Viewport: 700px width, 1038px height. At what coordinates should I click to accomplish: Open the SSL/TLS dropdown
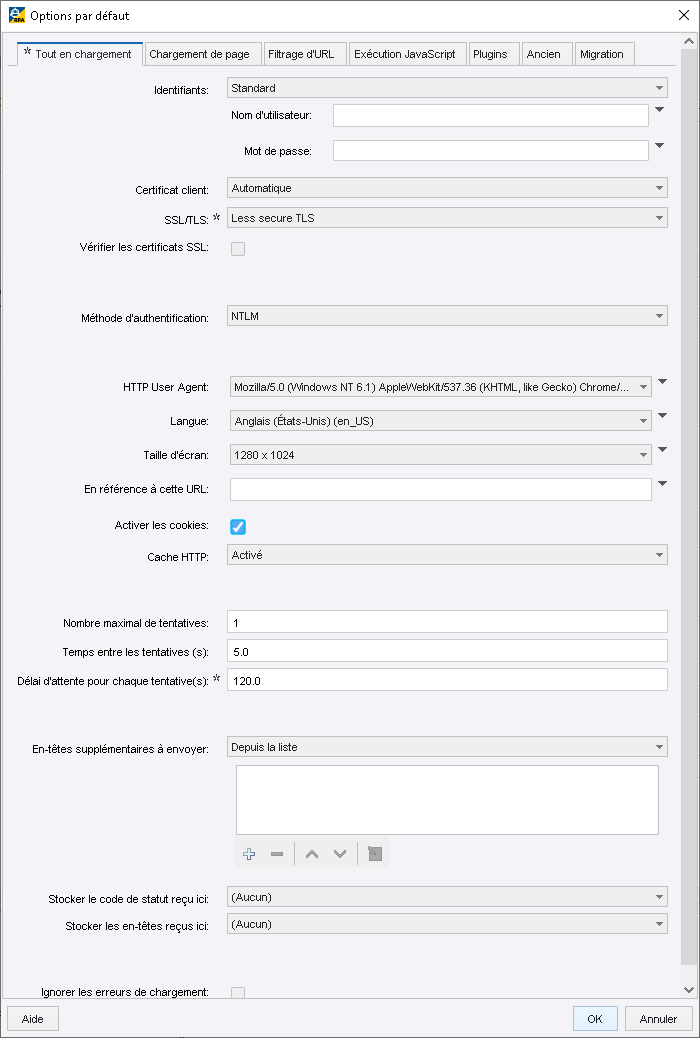click(x=448, y=217)
